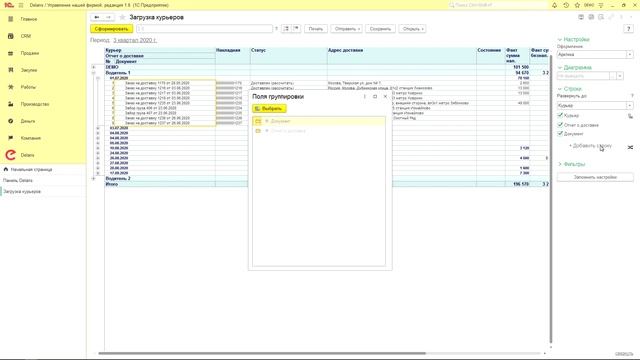This screenshot has width=640, height=360.
Task: Go forward with the right arrow
Action: (x=108, y=17)
